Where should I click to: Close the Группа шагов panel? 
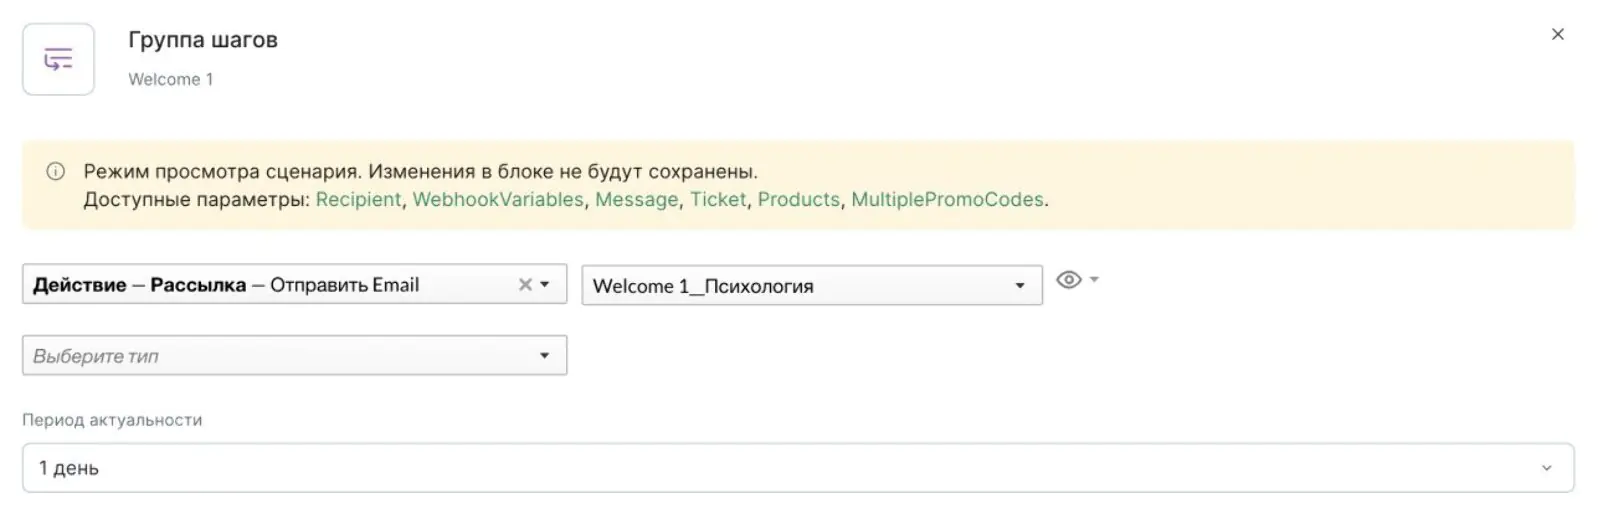tap(1557, 34)
